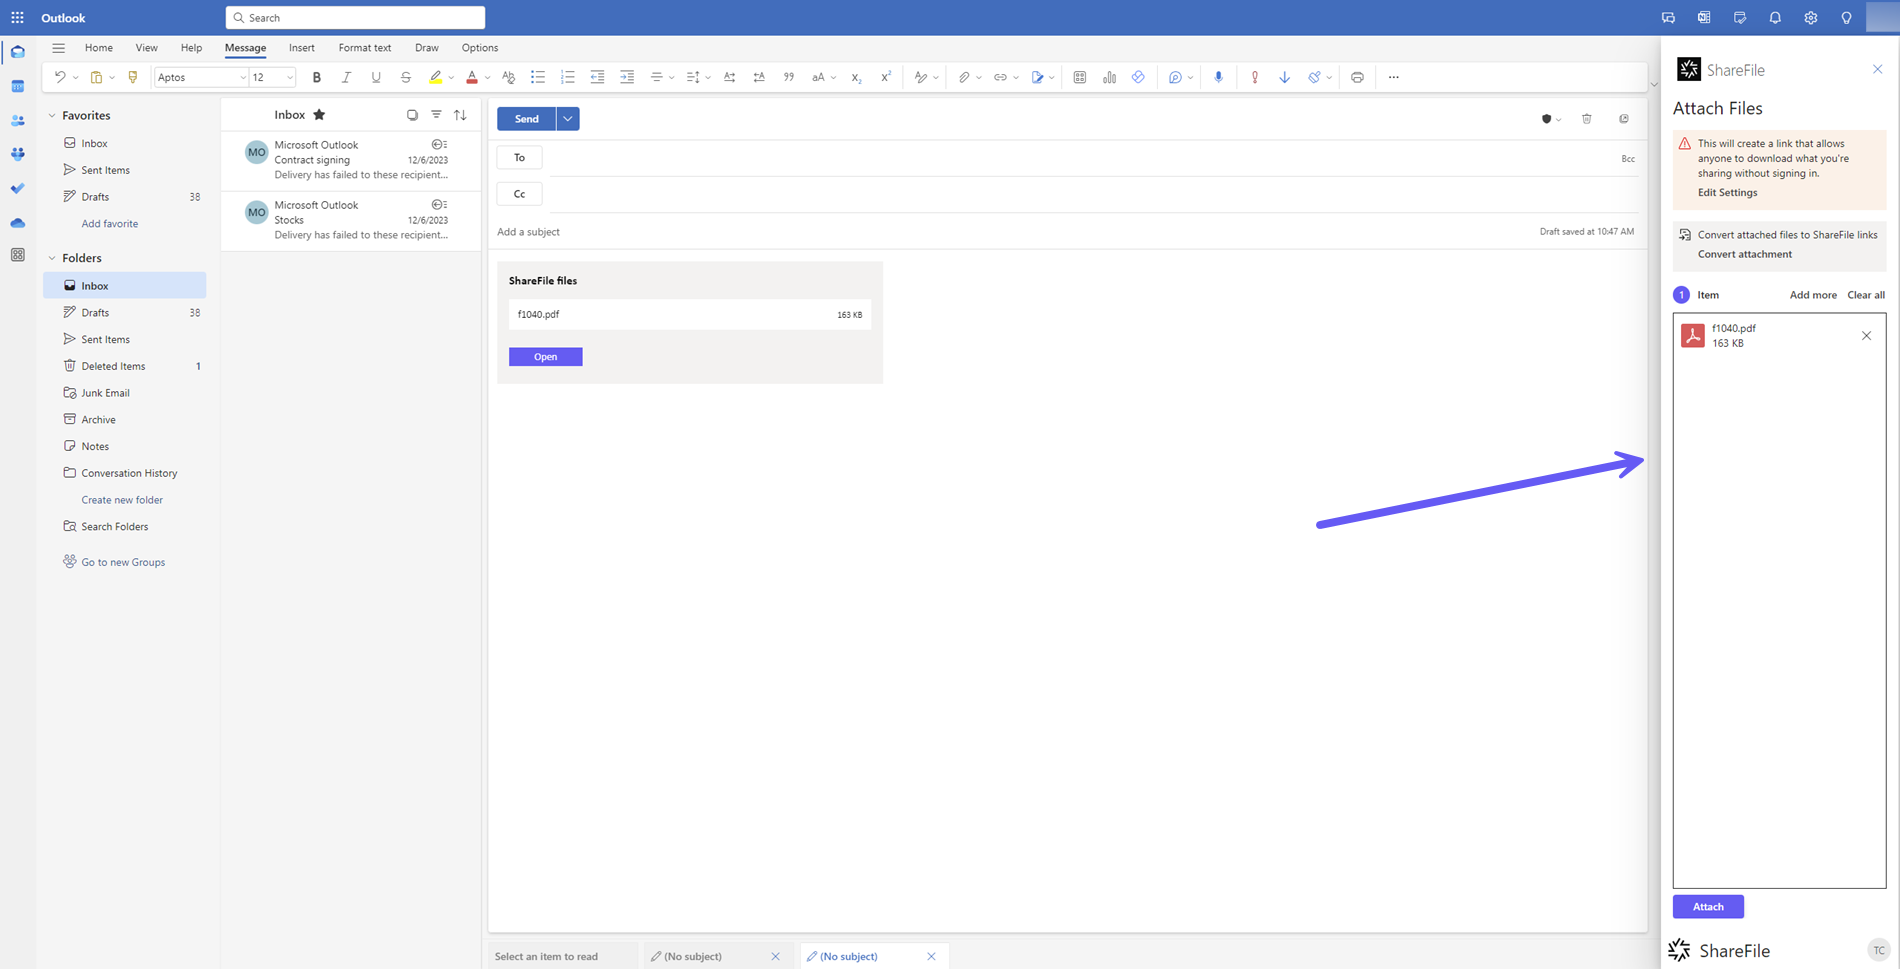Image resolution: width=1900 pixels, height=969 pixels.
Task: Apply subscript formatting
Action: 856,77
